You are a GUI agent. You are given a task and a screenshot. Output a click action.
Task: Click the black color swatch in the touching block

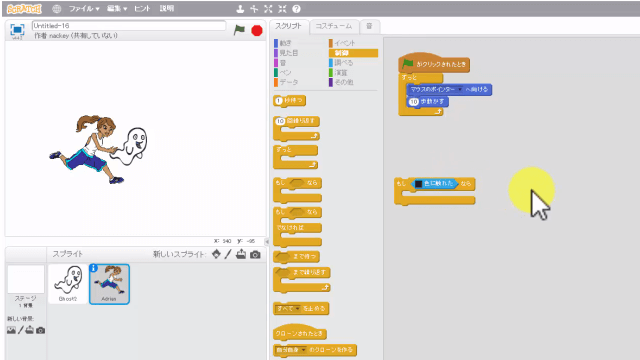[x=418, y=184]
